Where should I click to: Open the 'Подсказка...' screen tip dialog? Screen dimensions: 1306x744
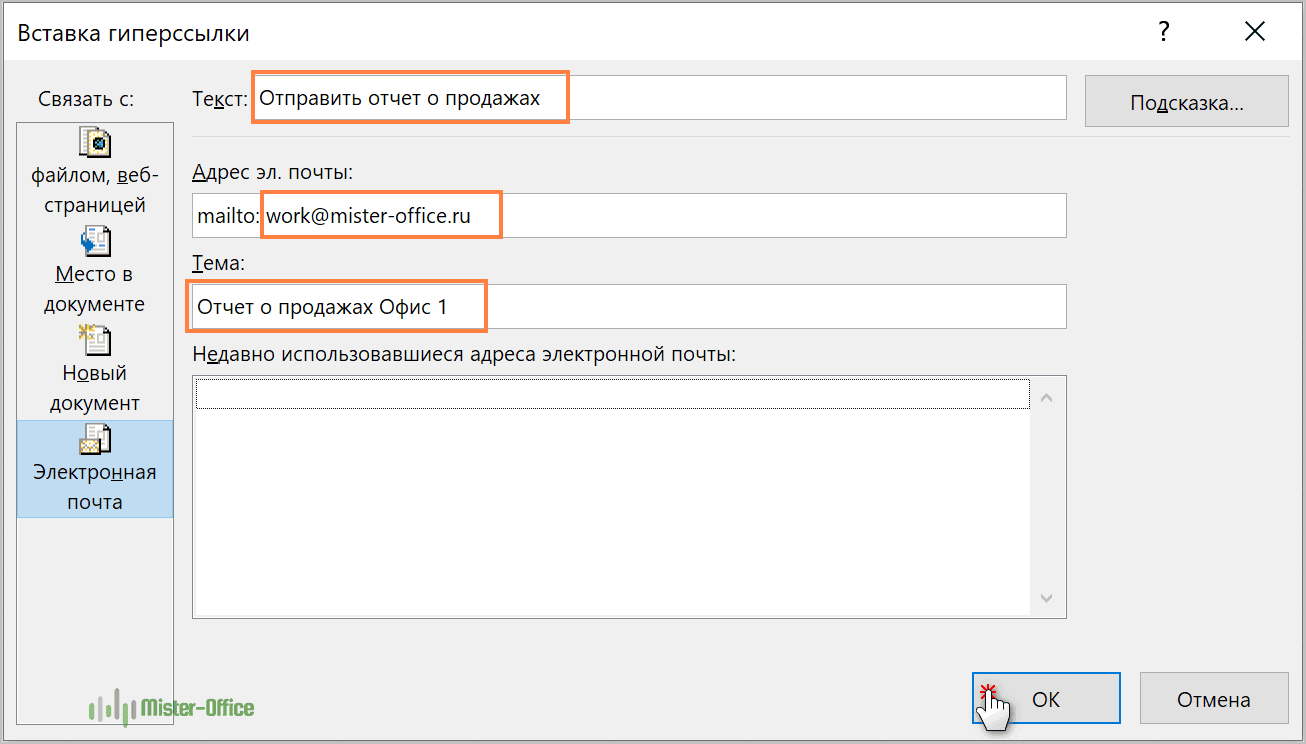point(1186,102)
